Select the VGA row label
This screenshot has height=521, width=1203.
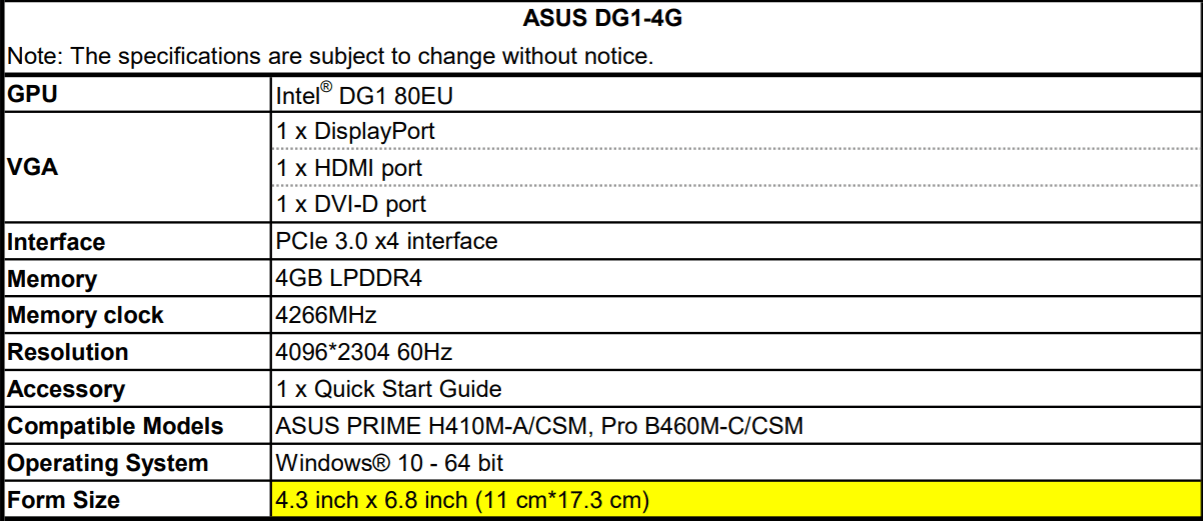click(x=32, y=168)
